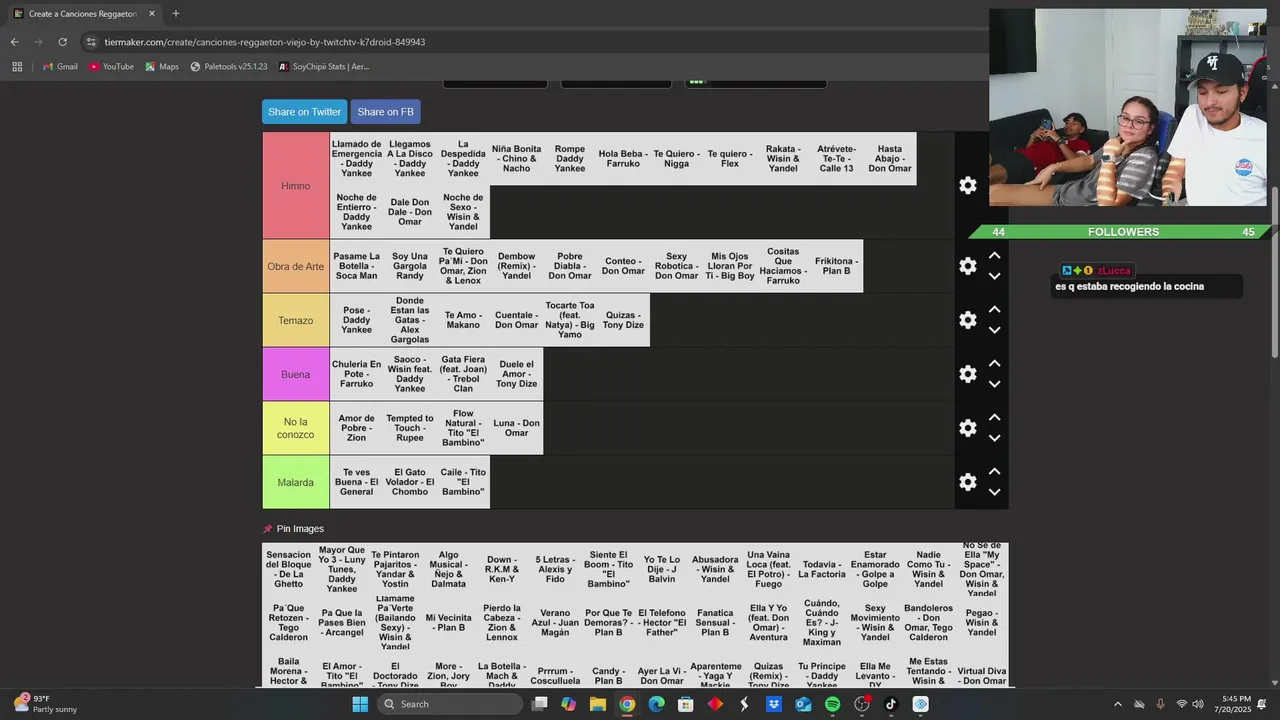Move Temazo tier up
The width and height of the screenshot is (1280, 720).
pos(994,310)
